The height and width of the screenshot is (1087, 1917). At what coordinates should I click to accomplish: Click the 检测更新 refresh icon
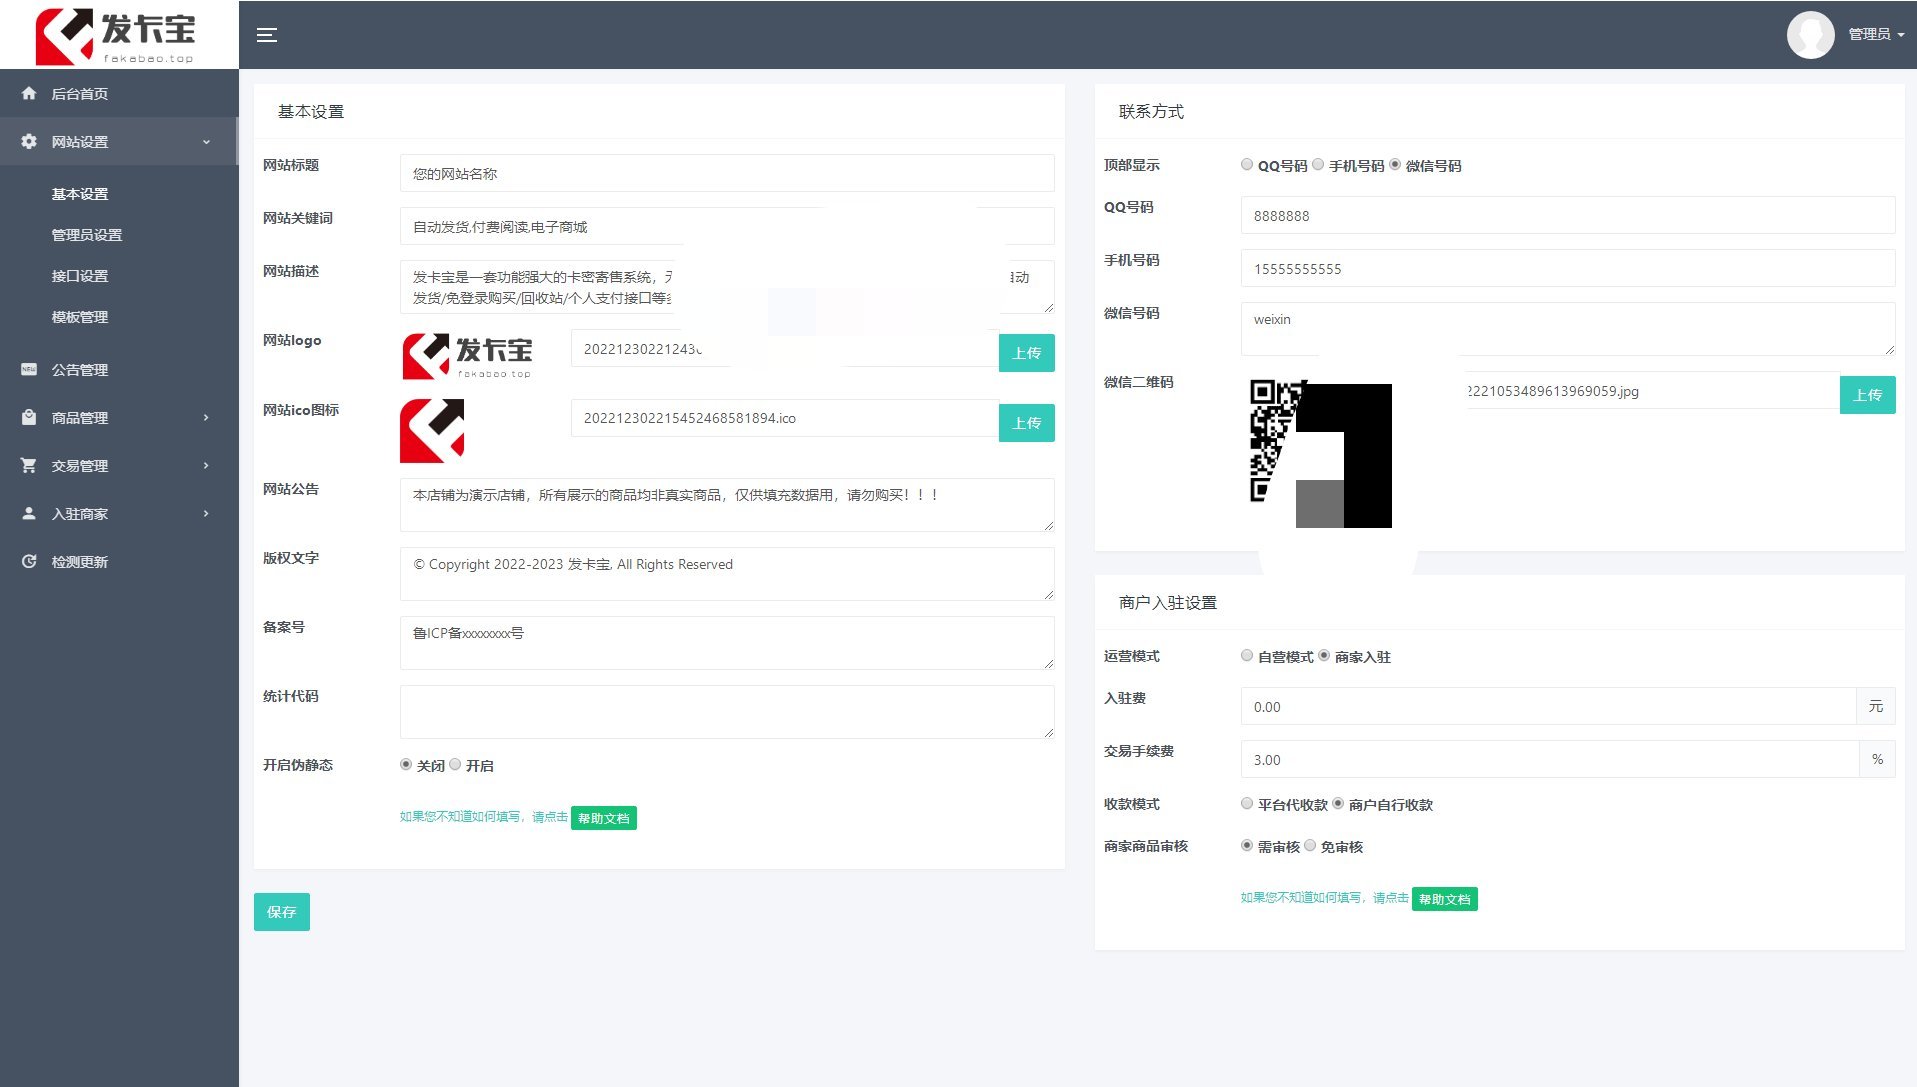pos(29,561)
